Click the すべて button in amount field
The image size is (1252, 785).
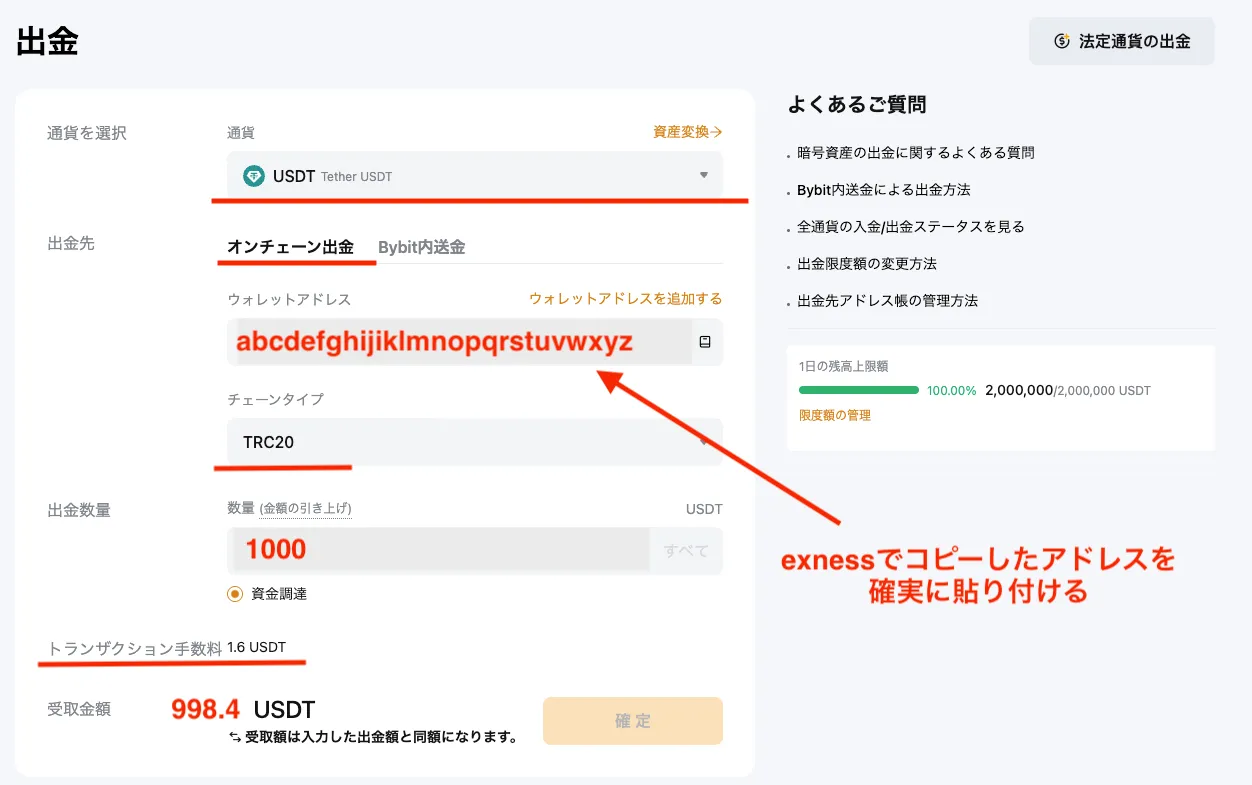point(686,551)
